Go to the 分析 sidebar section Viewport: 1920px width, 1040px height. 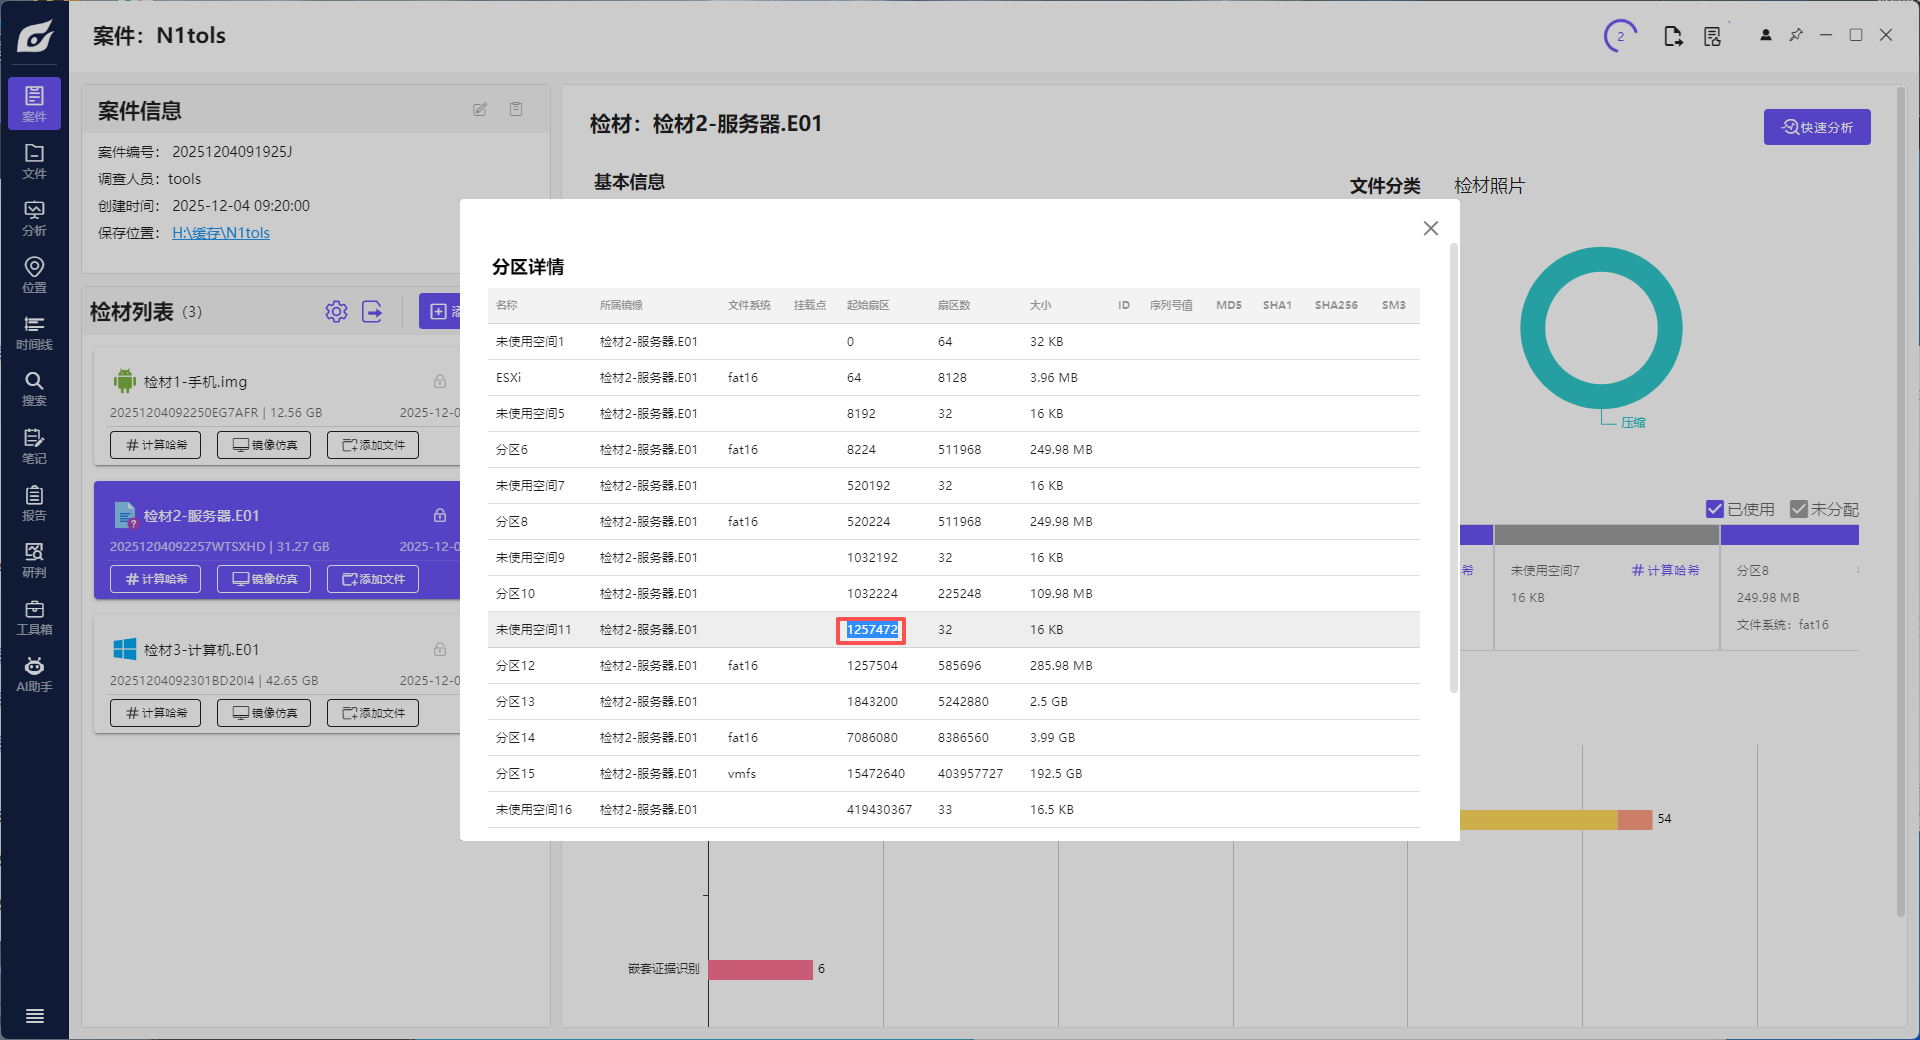(34, 217)
